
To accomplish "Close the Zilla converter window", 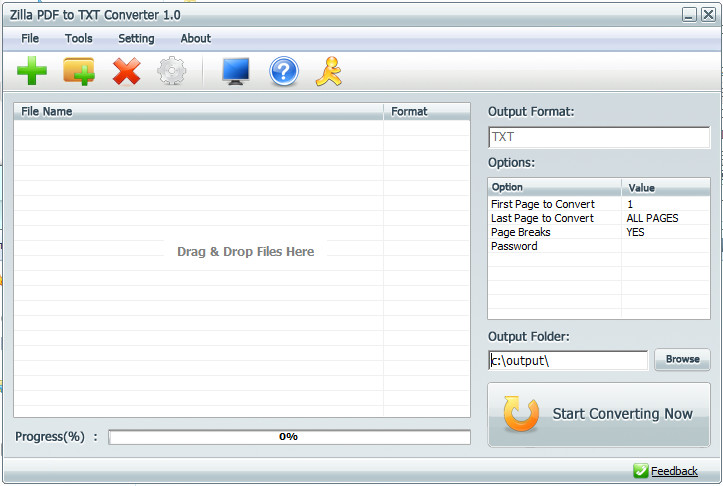I will point(708,15).
